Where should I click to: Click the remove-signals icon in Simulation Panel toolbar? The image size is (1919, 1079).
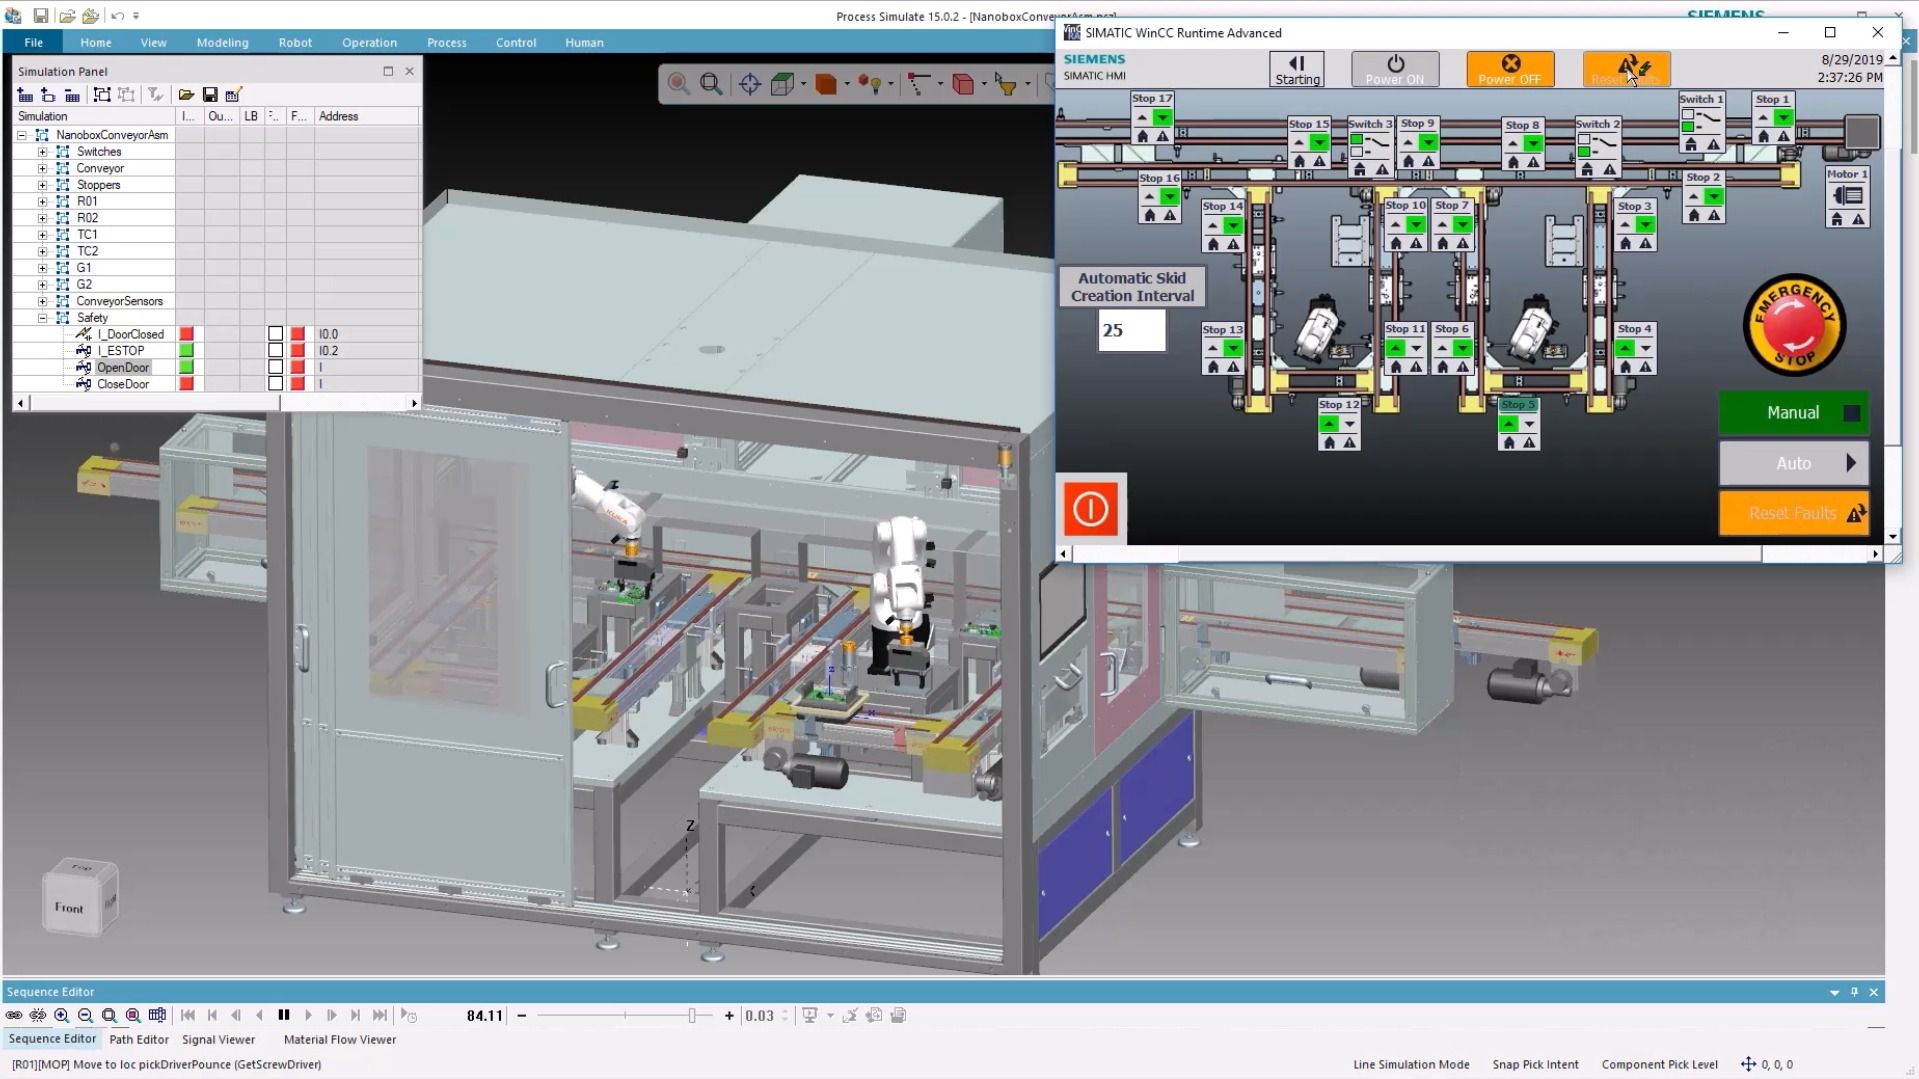(x=72, y=95)
